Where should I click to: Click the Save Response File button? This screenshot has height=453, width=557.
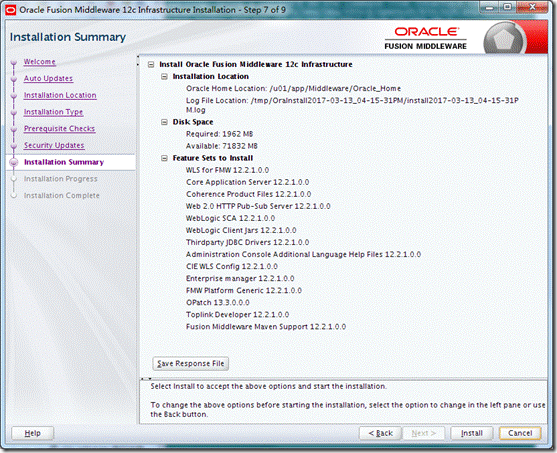click(191, 363)
